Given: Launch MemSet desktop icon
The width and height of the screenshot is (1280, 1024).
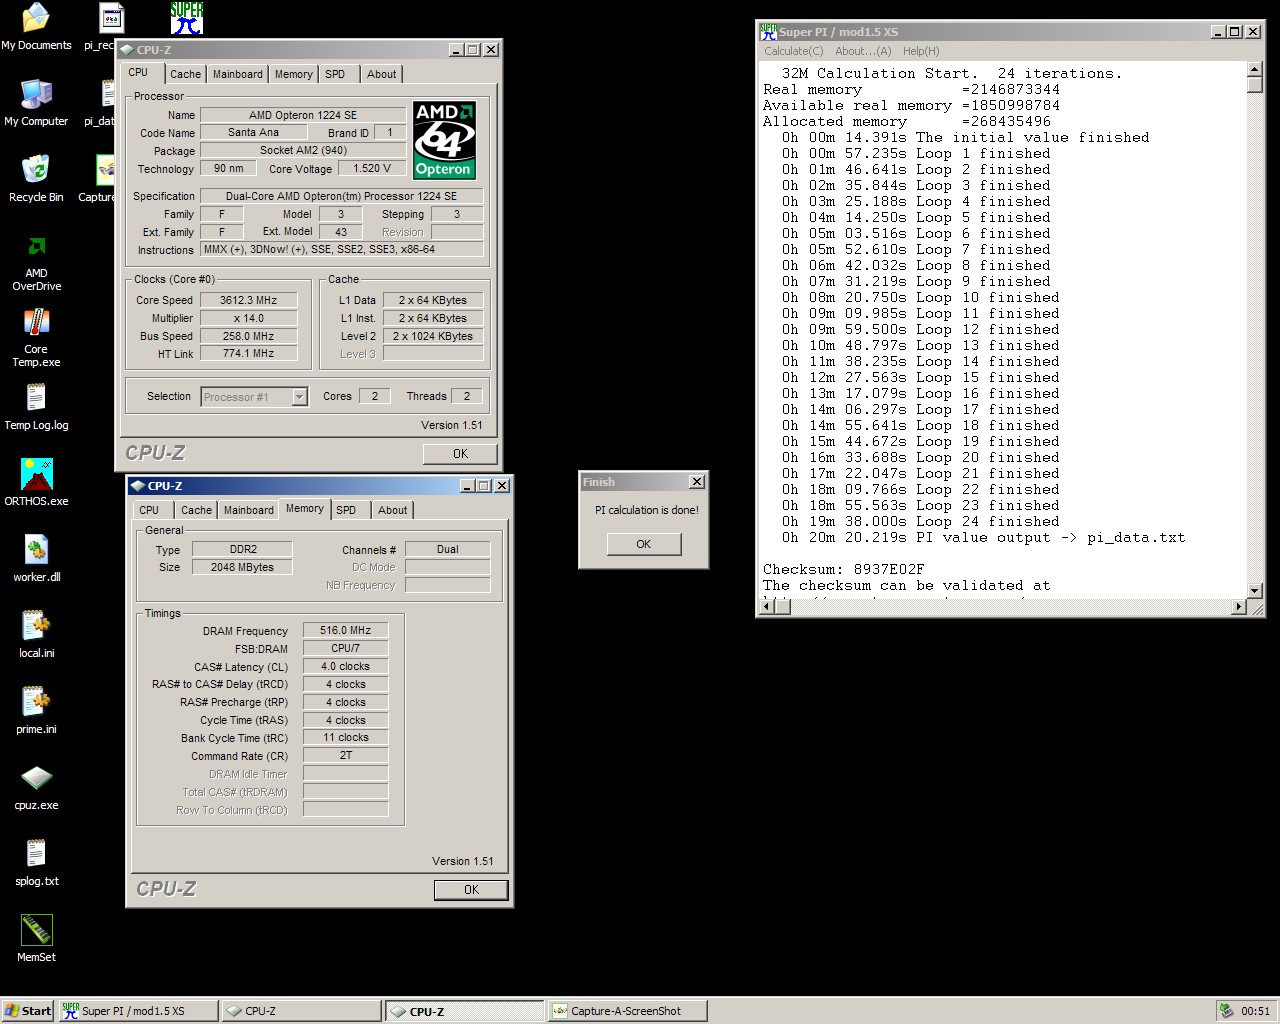Looking at the screenshot, I should 36,938.
